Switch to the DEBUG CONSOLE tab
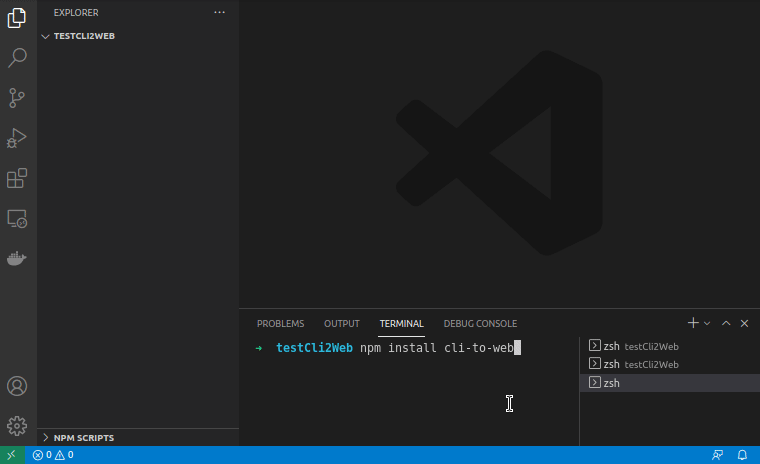 480,323
